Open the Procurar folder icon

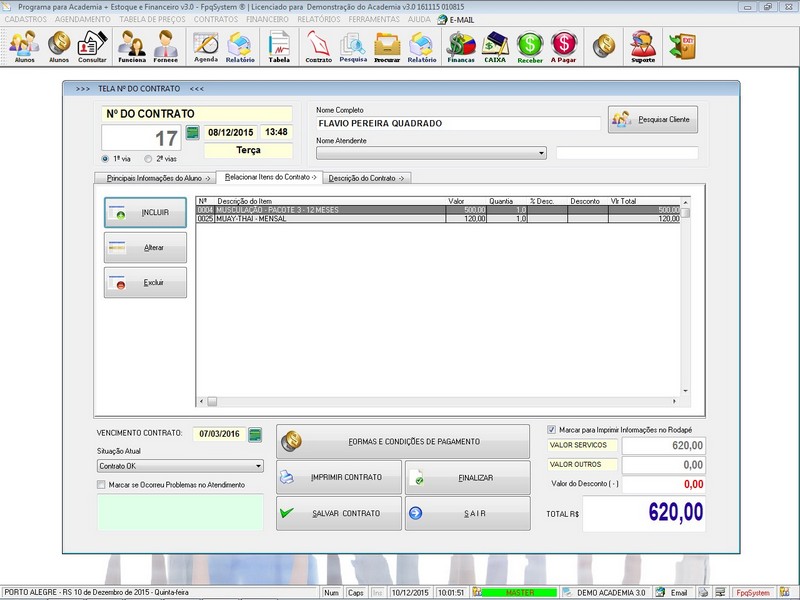coord(387,46)
